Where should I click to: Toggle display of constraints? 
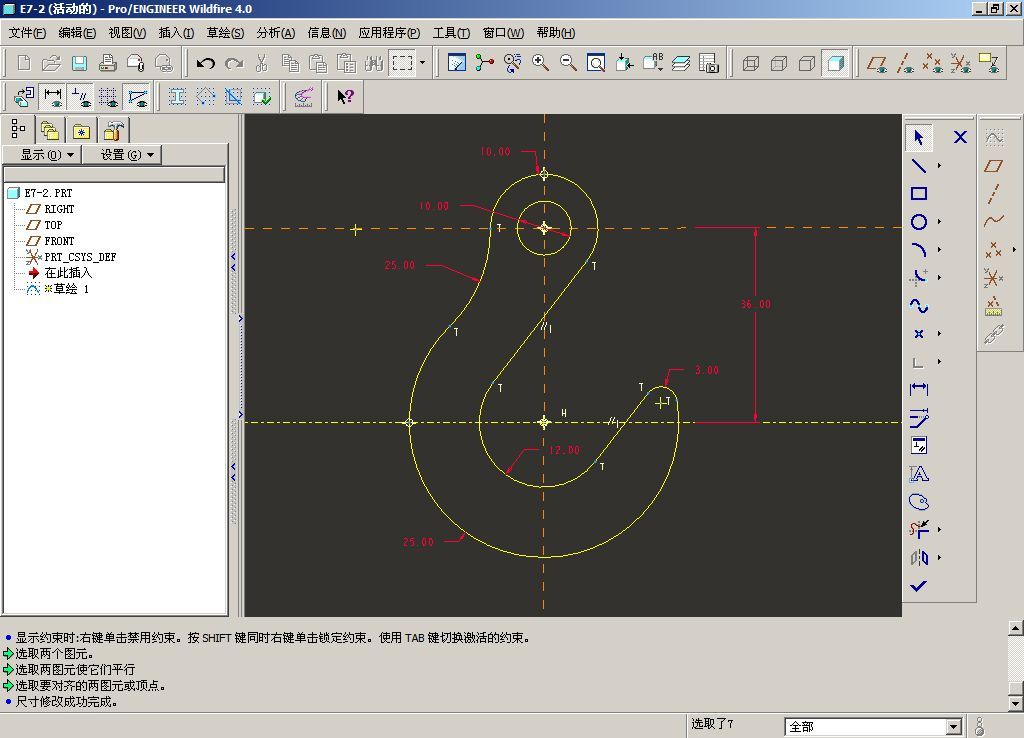pos(81,97)
